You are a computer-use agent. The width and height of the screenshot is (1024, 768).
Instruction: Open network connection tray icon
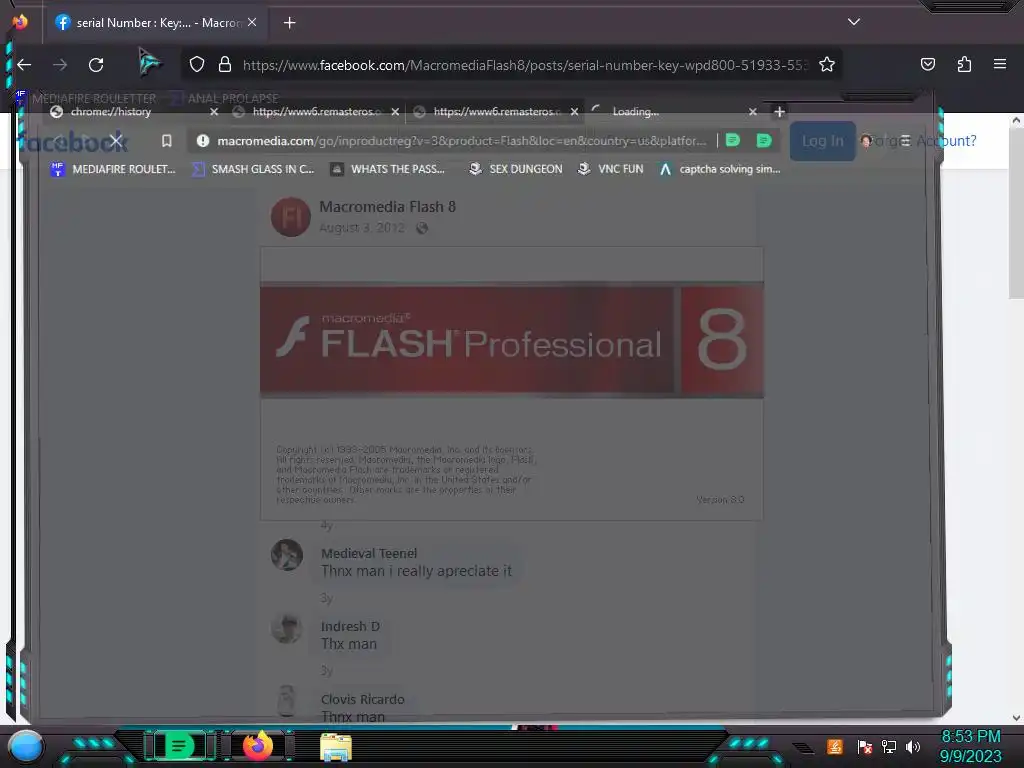(888, 746)
